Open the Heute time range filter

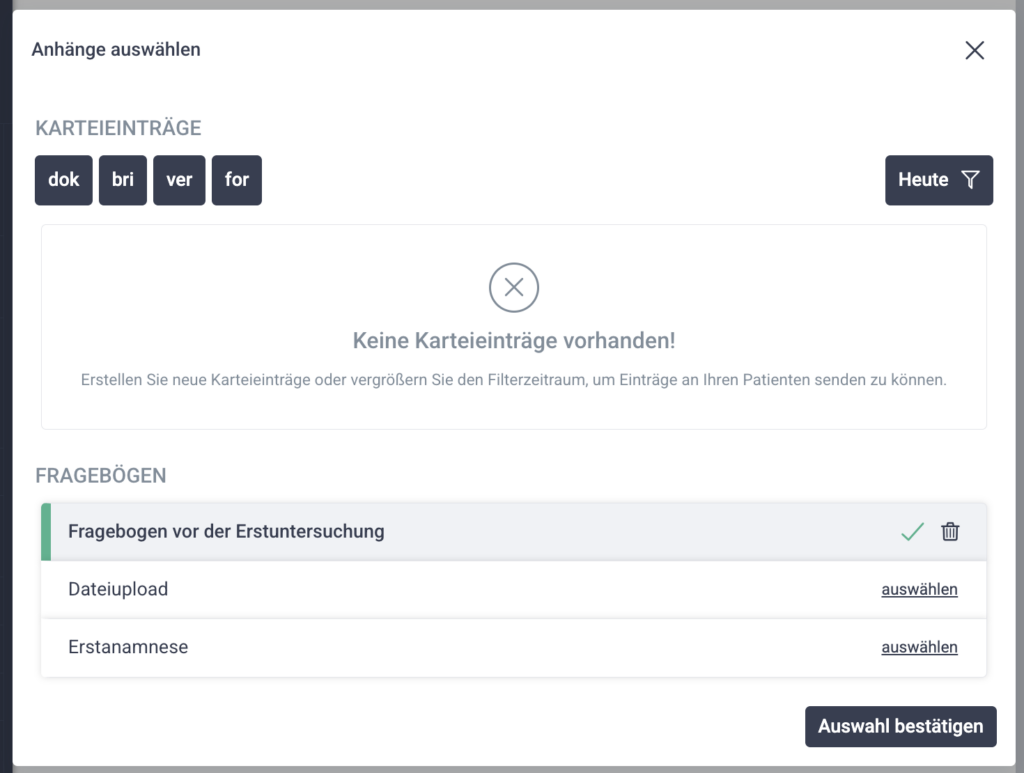(x=923, y=180)
